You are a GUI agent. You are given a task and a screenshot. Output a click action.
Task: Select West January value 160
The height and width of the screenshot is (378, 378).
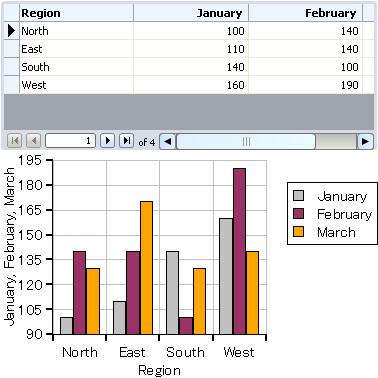[x=191, y=85]
